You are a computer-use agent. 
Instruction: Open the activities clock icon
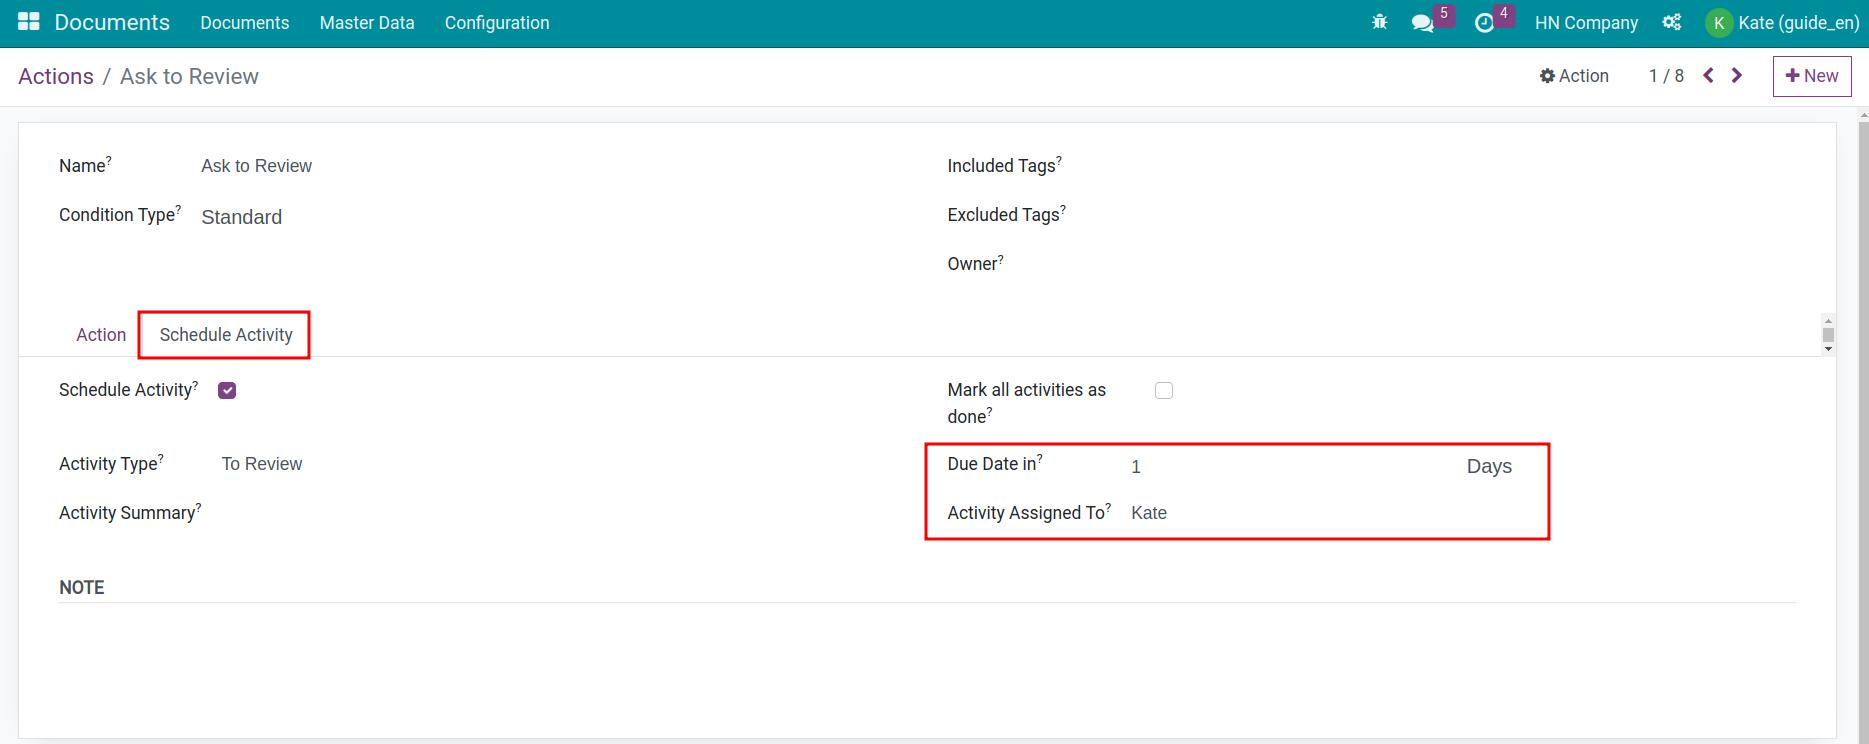[1484, 23]
